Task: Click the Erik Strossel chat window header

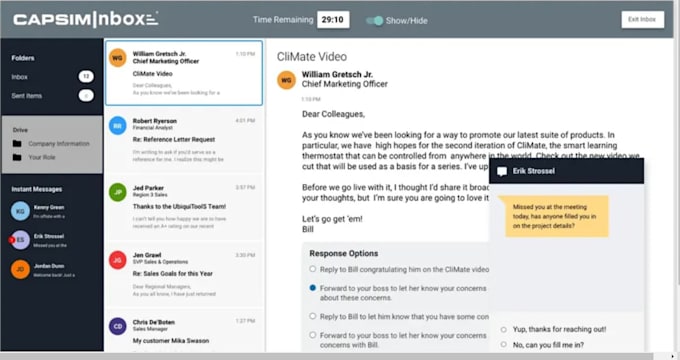Action: 566,171
